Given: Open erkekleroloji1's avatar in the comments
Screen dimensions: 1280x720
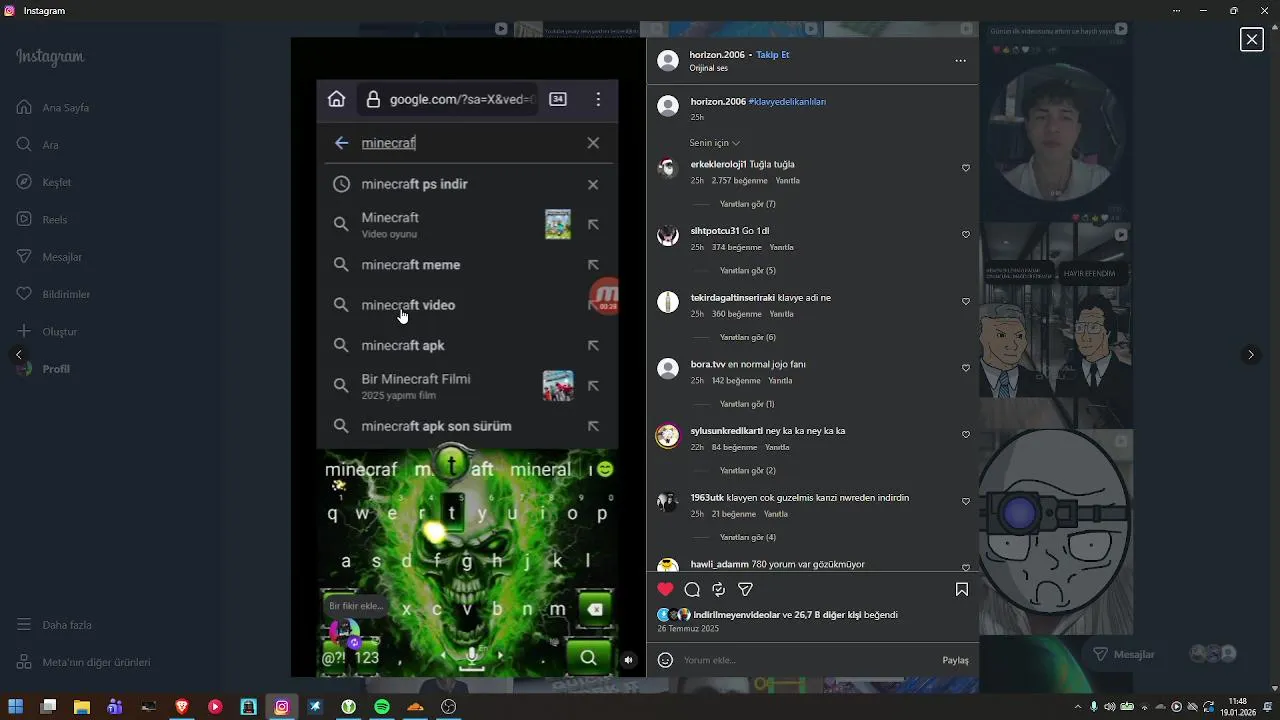Looking at the screenshot, I should pyautogui.click(x=668, y=168).
